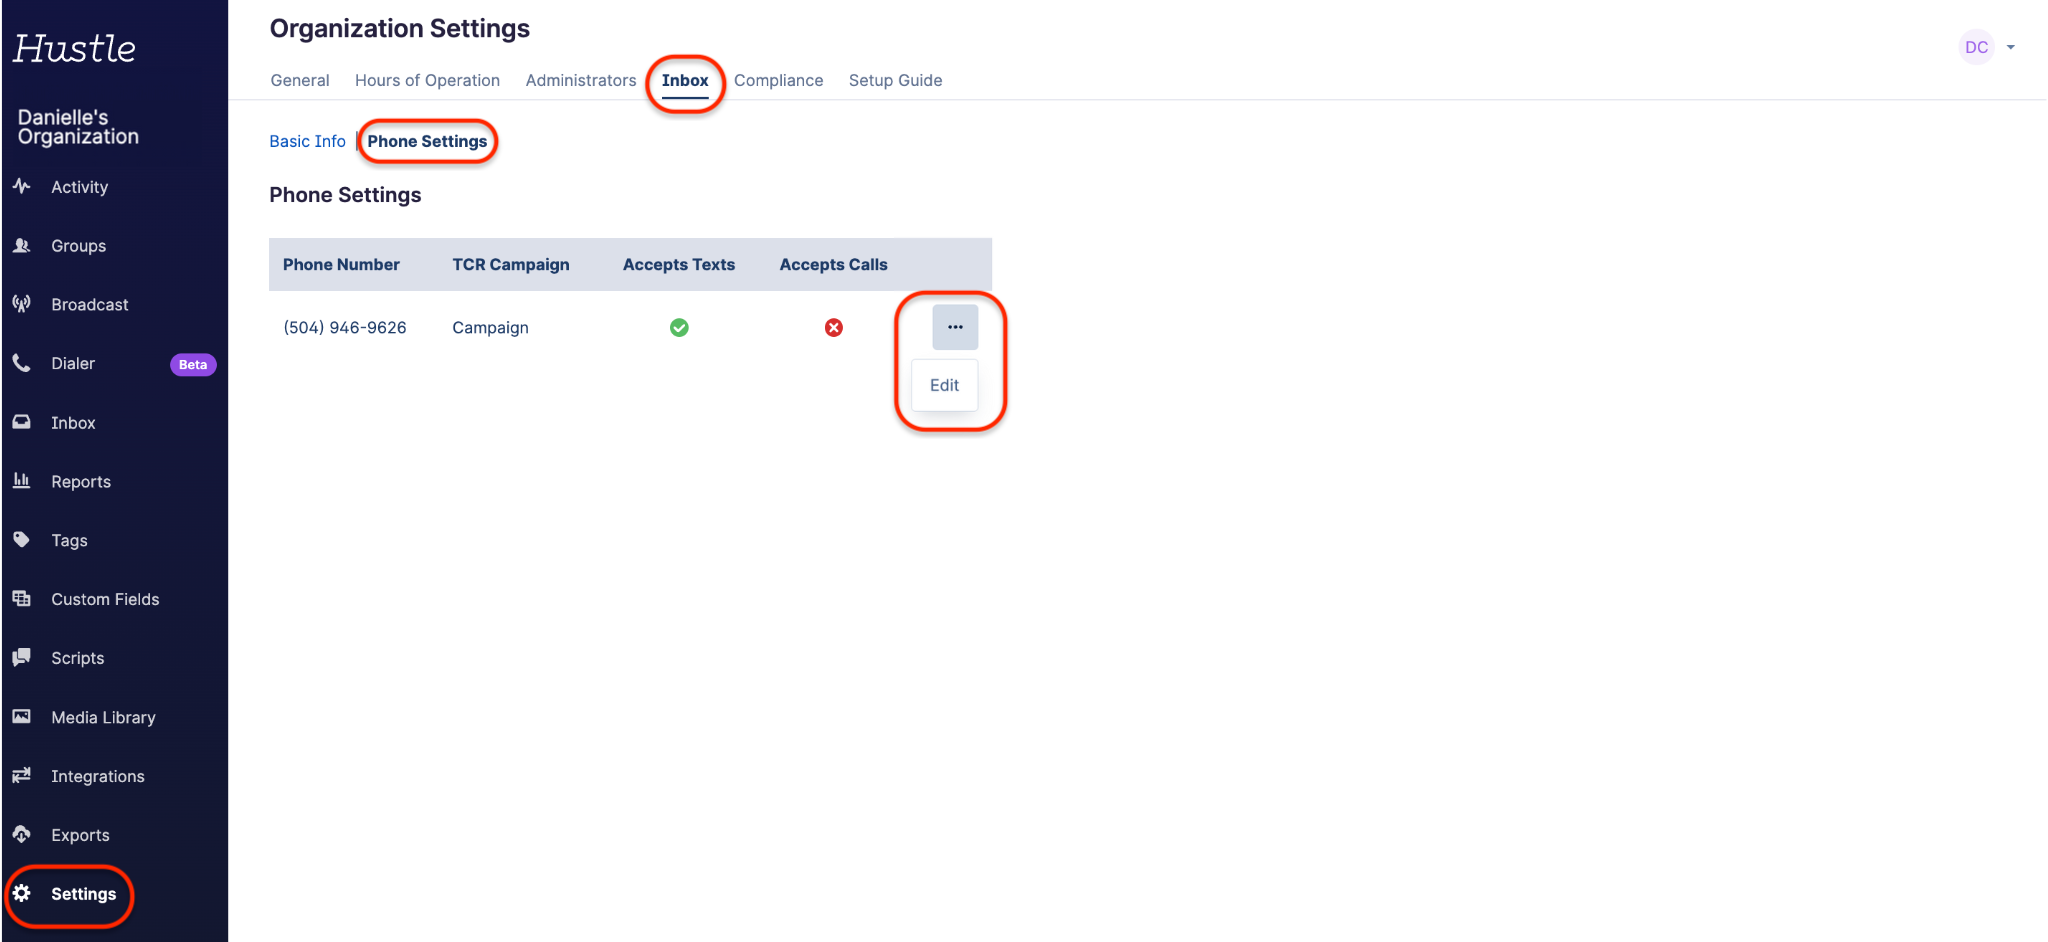Click the red Accepts Calls X indicator

[x=833, y=328]
